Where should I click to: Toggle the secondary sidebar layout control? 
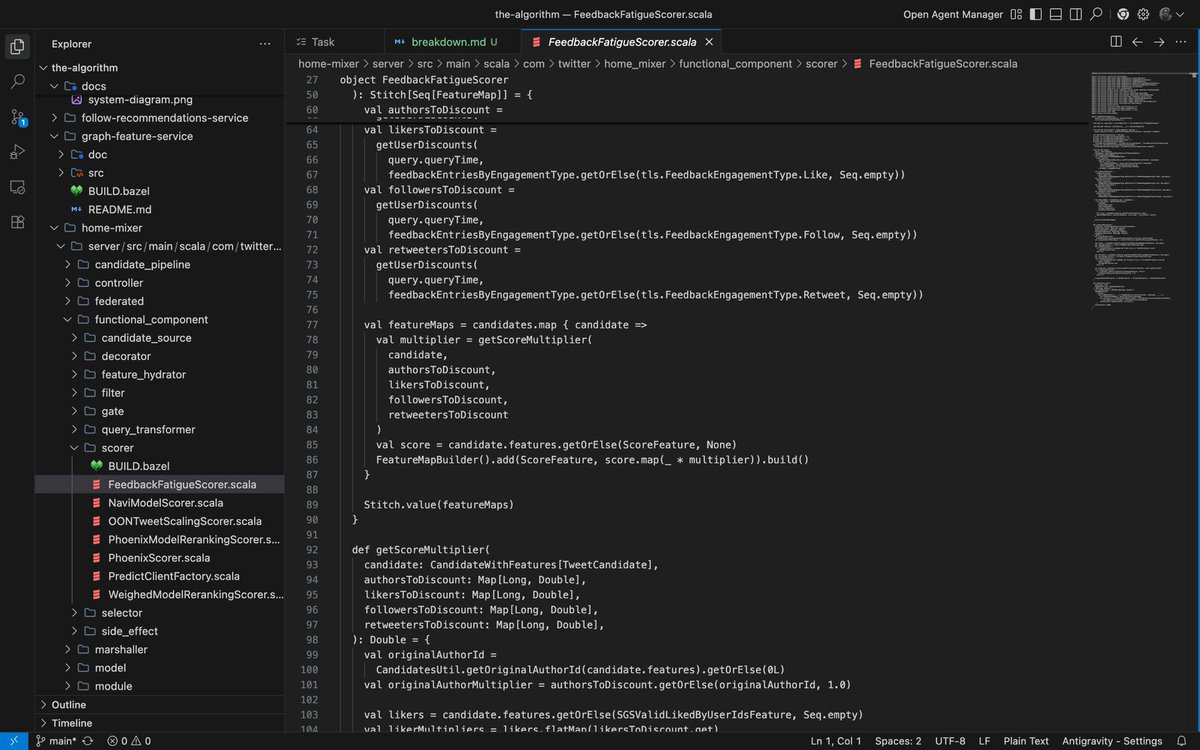tap(1075, 15)
